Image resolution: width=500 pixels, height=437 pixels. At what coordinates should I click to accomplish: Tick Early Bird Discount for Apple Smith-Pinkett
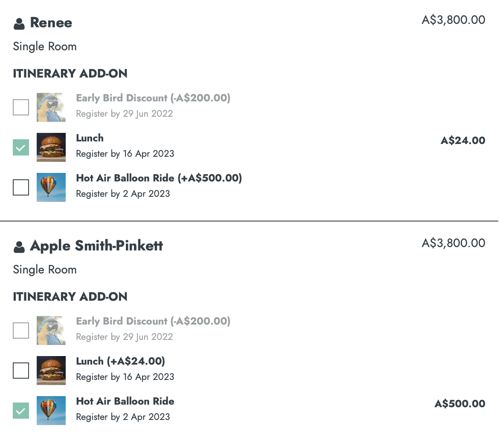point(21,330)
